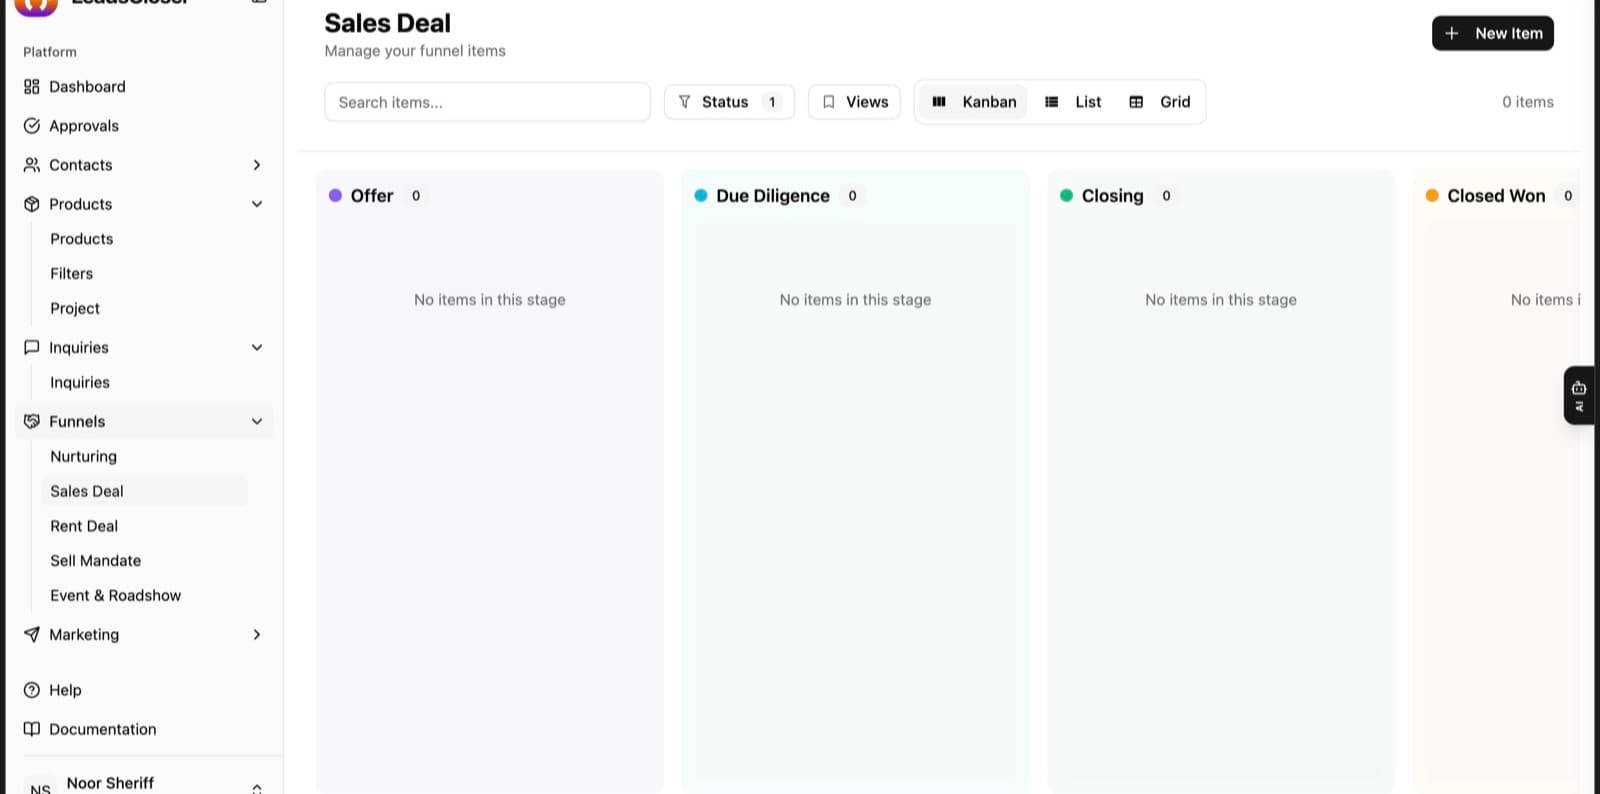The height and width of the screenshot is (794, 1600).
Task: Click the Contacts people icon
Action: click(x=32, y=165)
